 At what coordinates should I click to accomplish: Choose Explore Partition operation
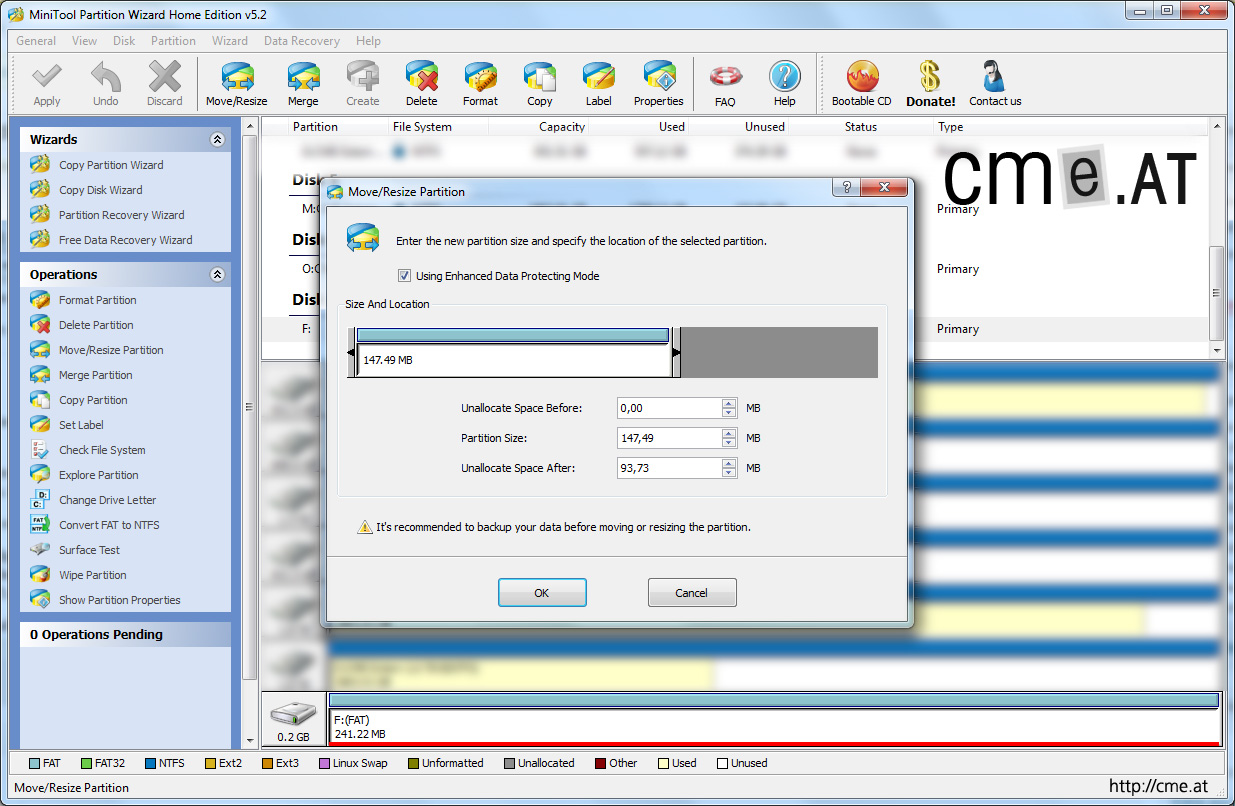[98, 475]
